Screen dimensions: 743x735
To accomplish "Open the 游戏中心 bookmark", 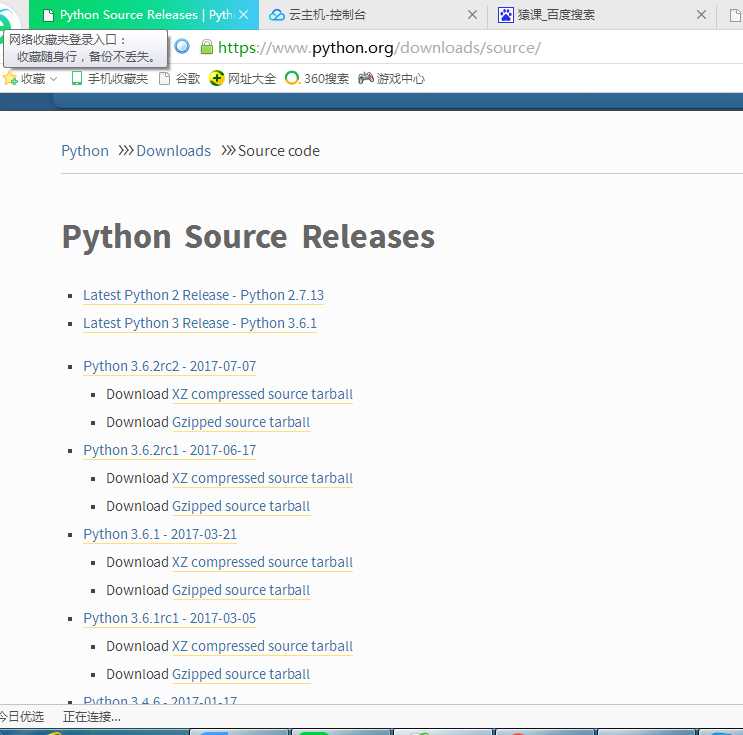I will (391, 78).
